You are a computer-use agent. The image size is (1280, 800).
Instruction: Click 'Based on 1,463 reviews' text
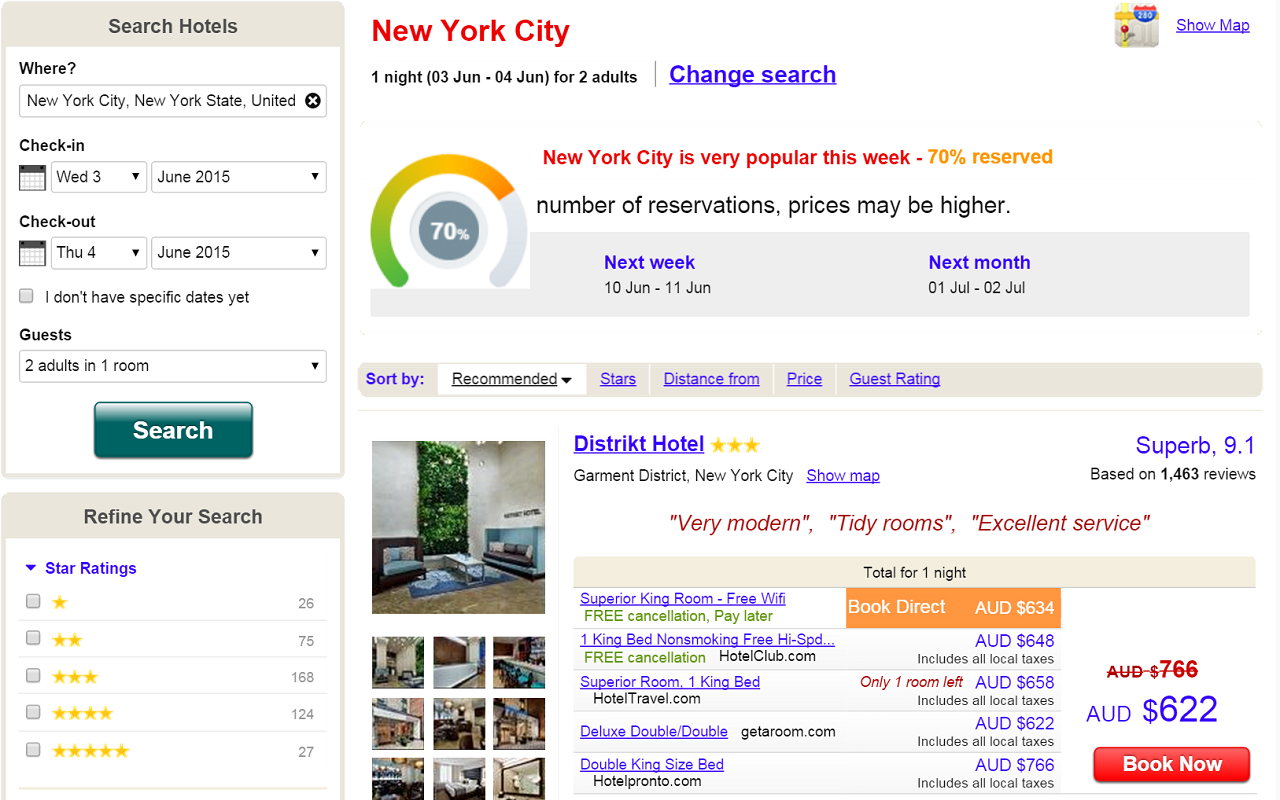(x=1173, y=474)
